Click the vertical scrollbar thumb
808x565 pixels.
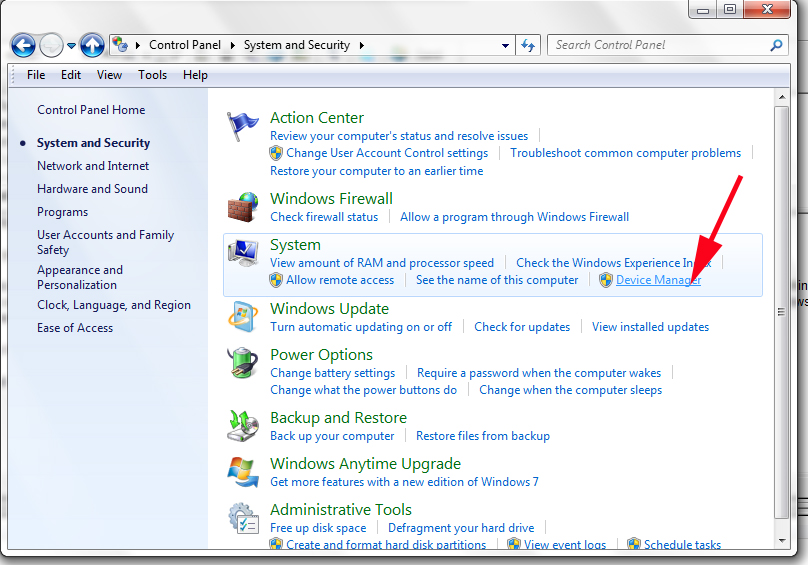tap(781, 313)
